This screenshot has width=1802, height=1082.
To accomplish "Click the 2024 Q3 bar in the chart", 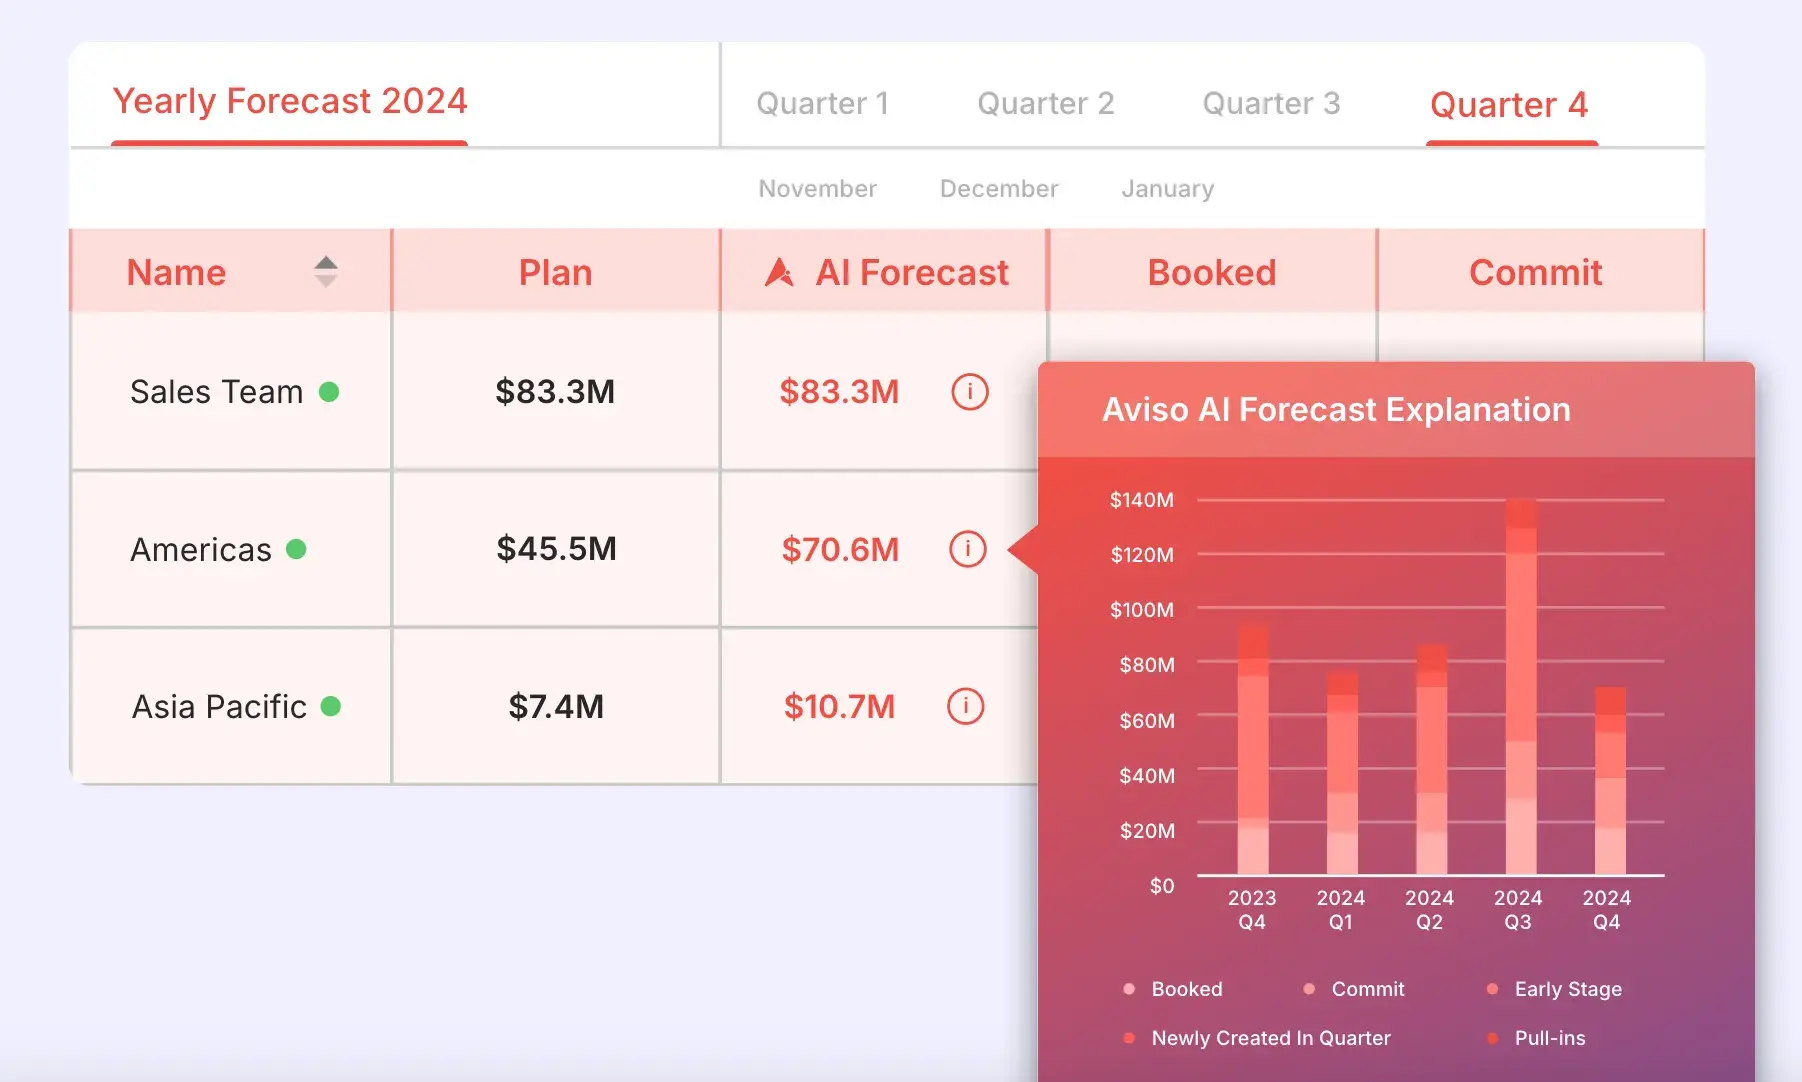I will [1521, 688].
